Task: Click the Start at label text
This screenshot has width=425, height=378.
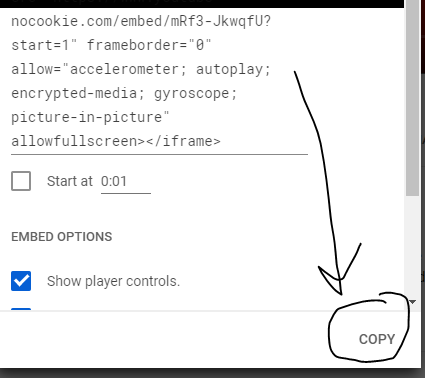Action: point(70,181)
